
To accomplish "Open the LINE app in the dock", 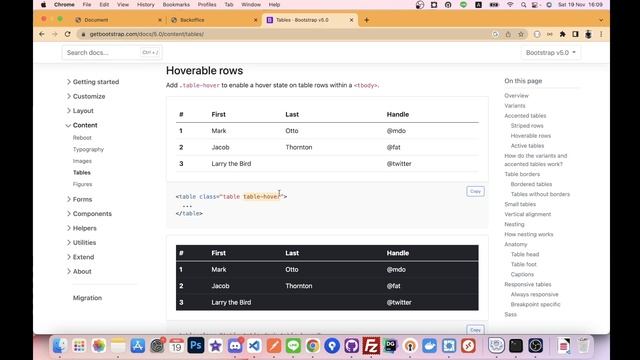I will (x=293, y=346).
